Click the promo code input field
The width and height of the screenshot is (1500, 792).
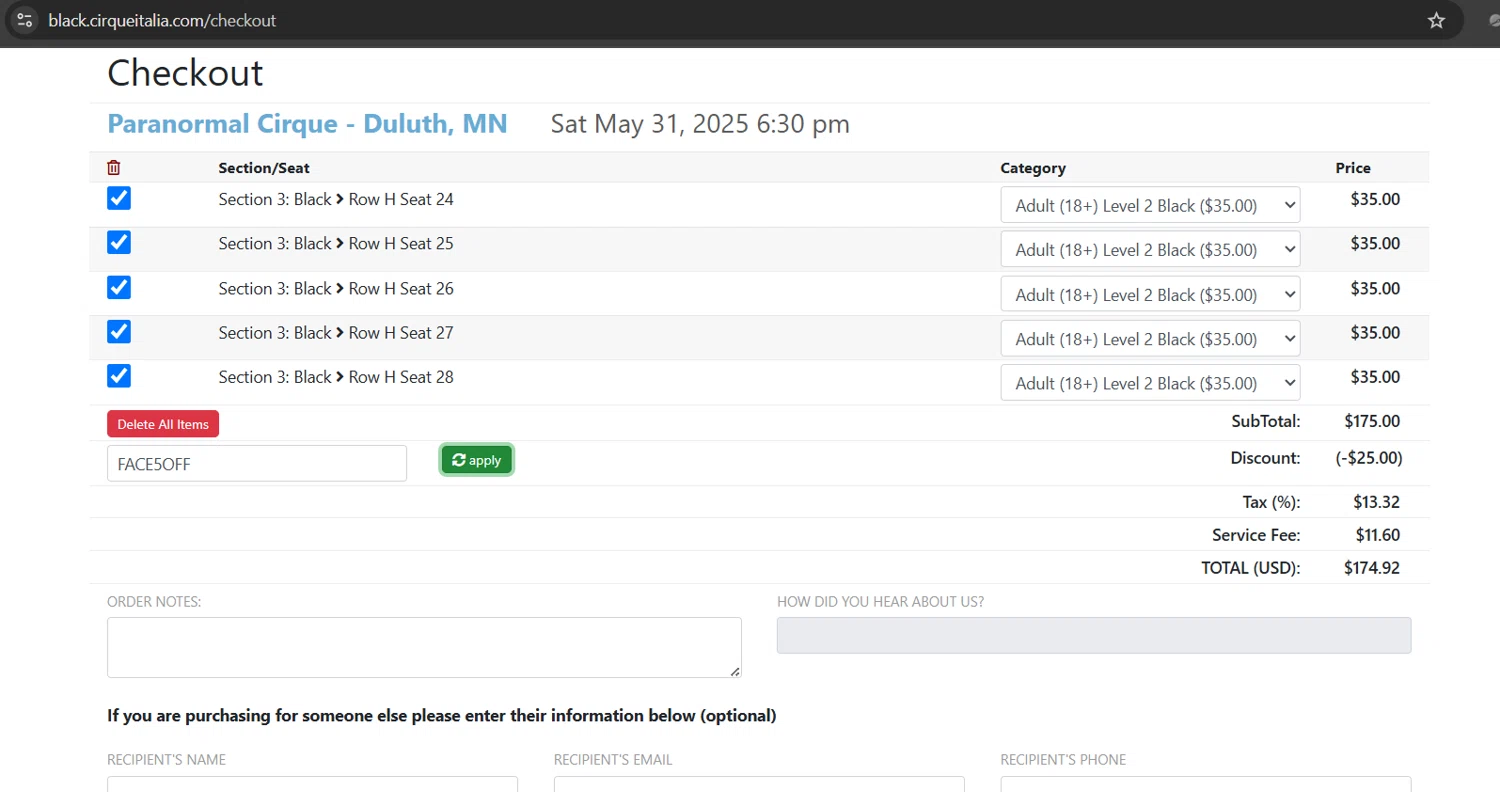[x=256, y=464]
